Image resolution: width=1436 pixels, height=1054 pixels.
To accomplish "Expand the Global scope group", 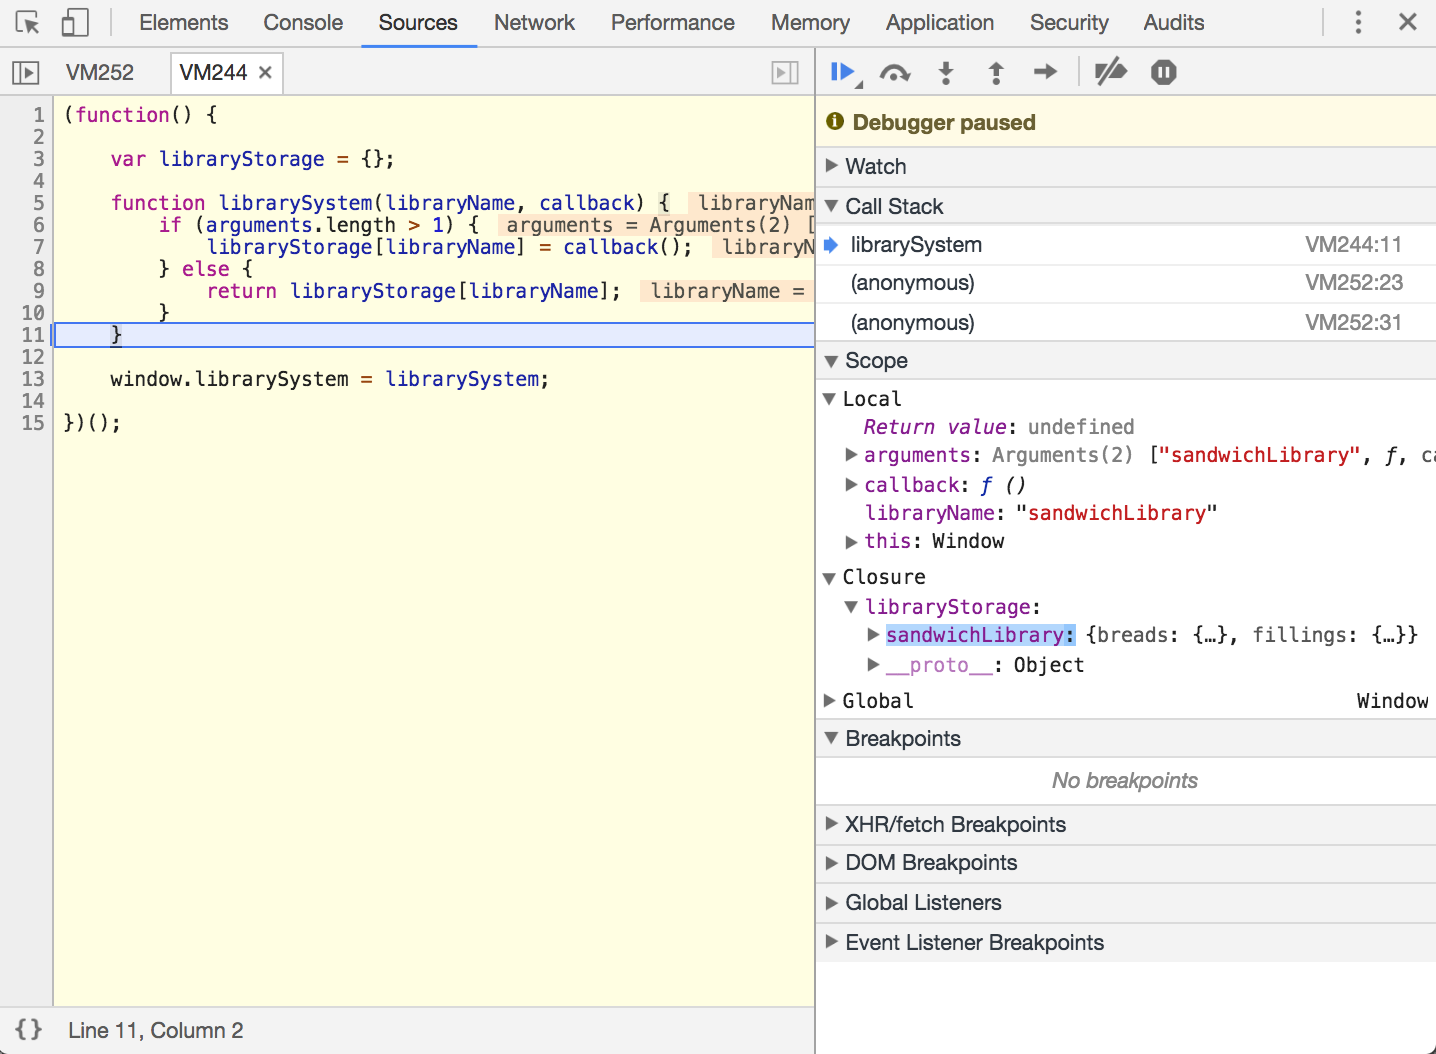I will point(829,701).
